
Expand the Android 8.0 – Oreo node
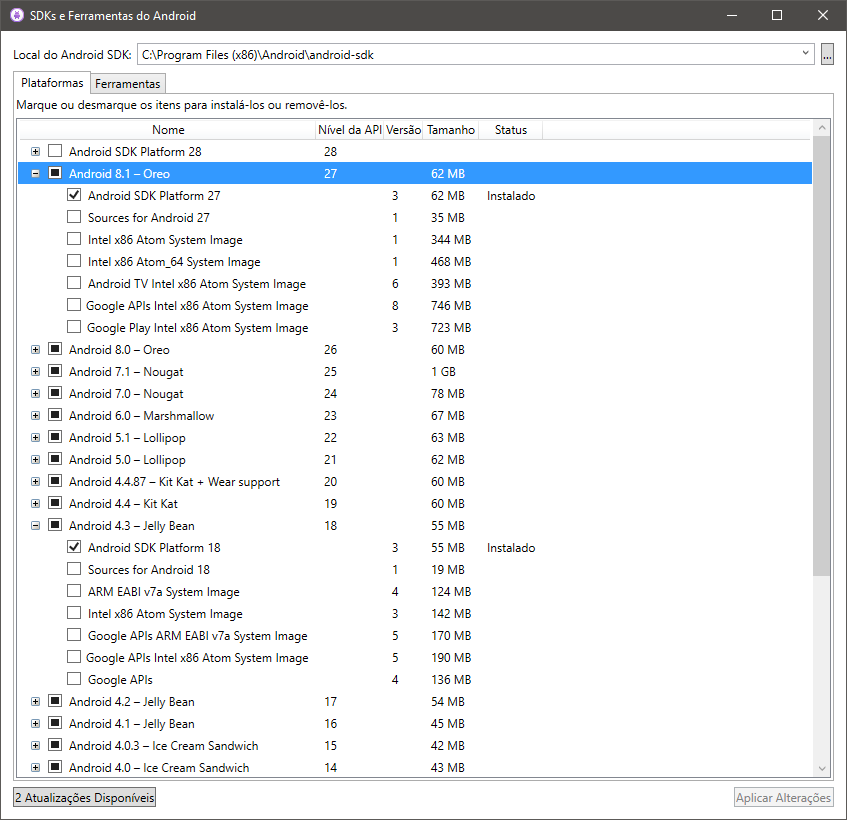tap(35, 350)
